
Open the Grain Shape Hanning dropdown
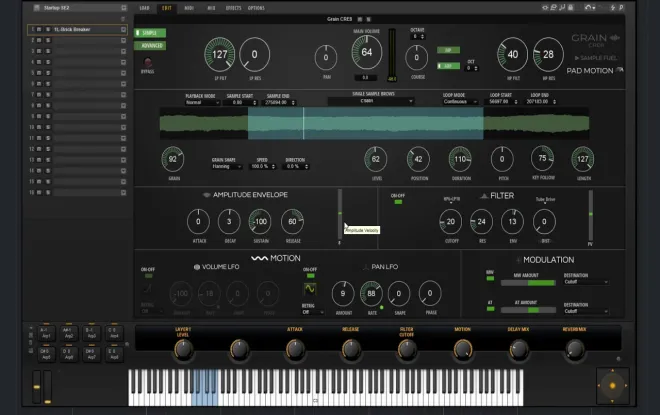(x=226, y=167)
